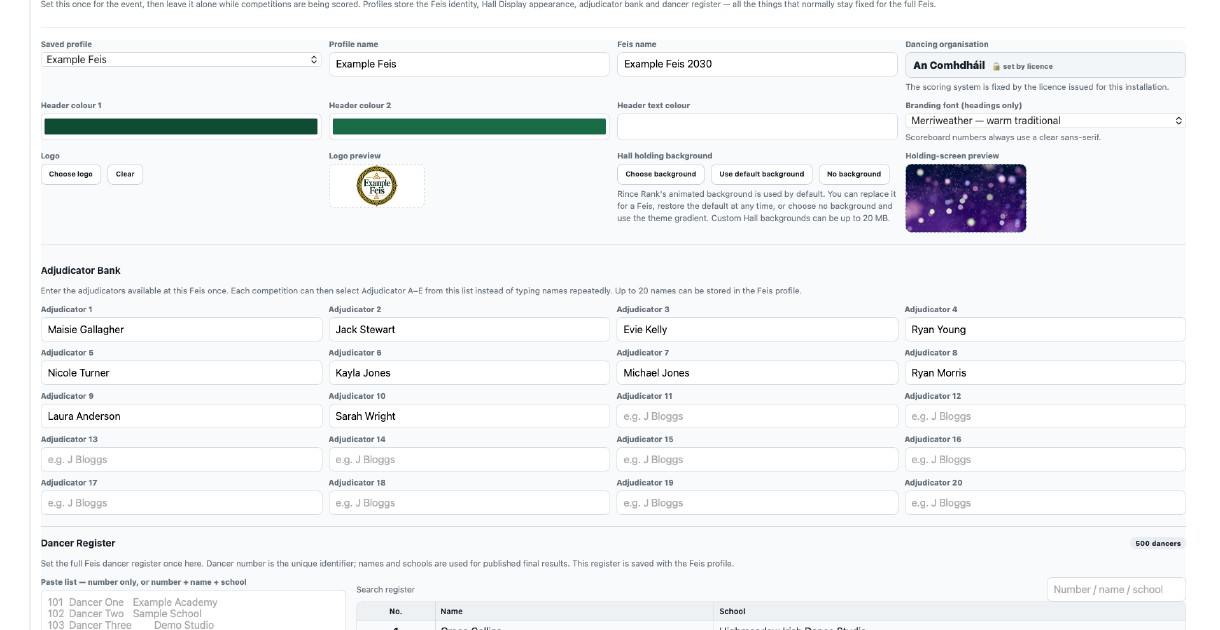The height and width of the screenshot is (630, 1220).
Task: Click the holding-screen preview thumbnail
Action: tap(966, 198)
